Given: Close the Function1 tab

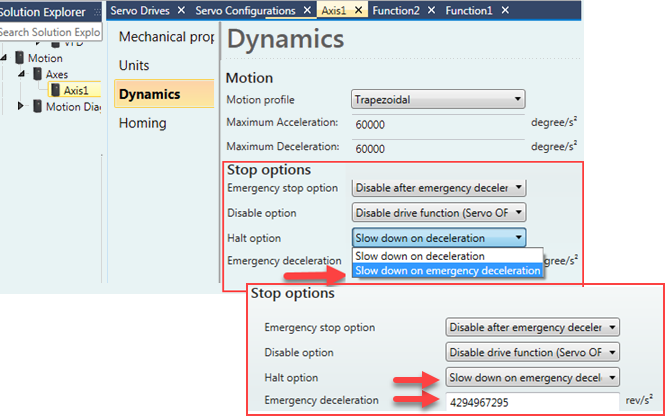Looking at the screenshot, I should (x=505, y=10).
